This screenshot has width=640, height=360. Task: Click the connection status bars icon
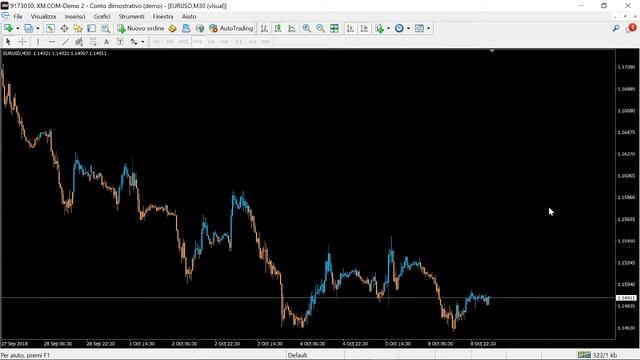tap(584, 355)
